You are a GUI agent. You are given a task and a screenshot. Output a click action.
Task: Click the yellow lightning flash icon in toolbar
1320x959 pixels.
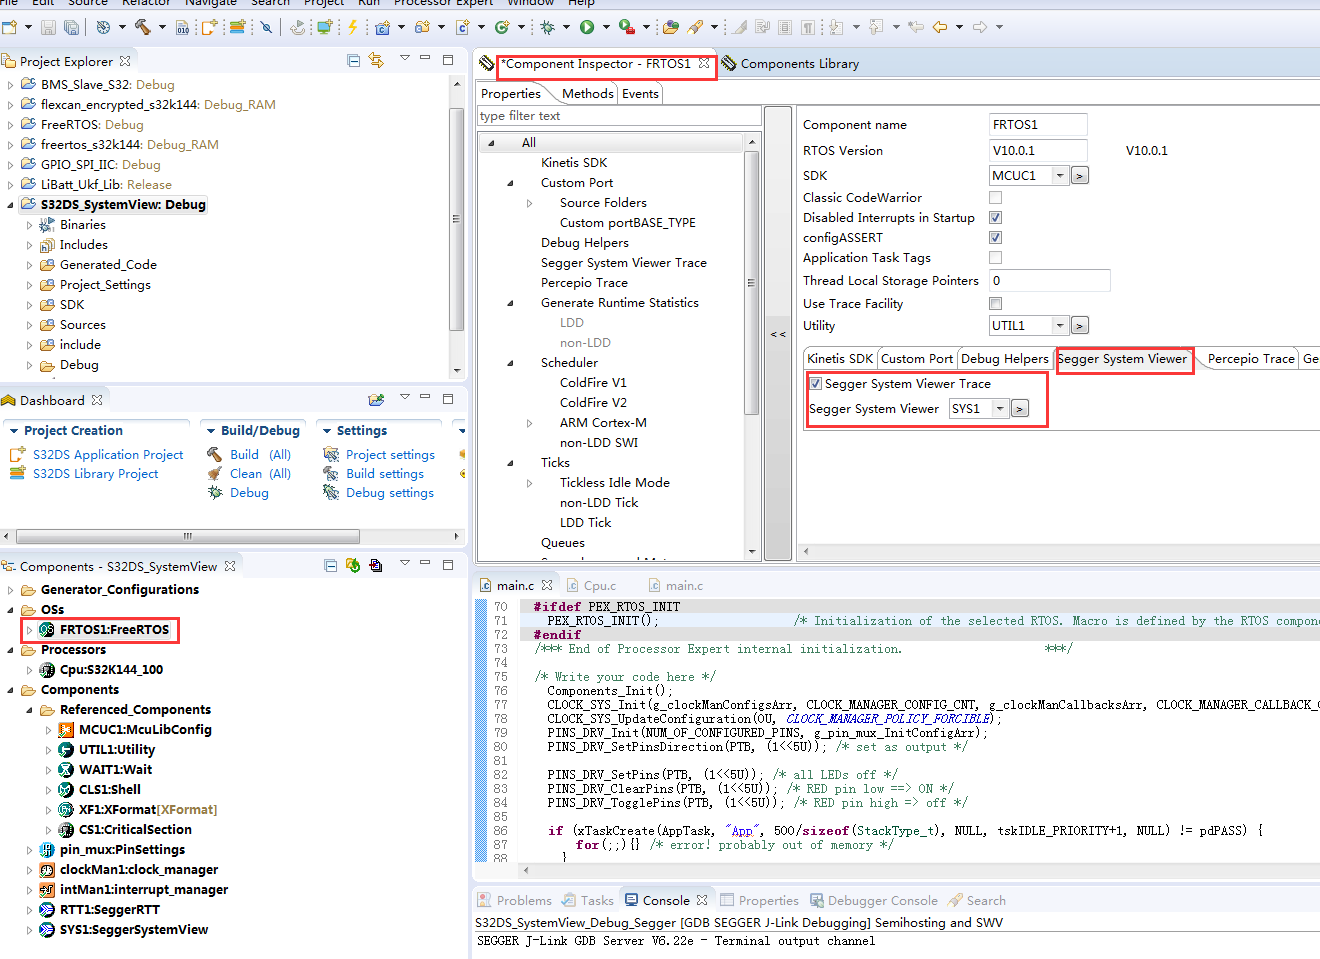pyautogui.click(x=352, y=27)
